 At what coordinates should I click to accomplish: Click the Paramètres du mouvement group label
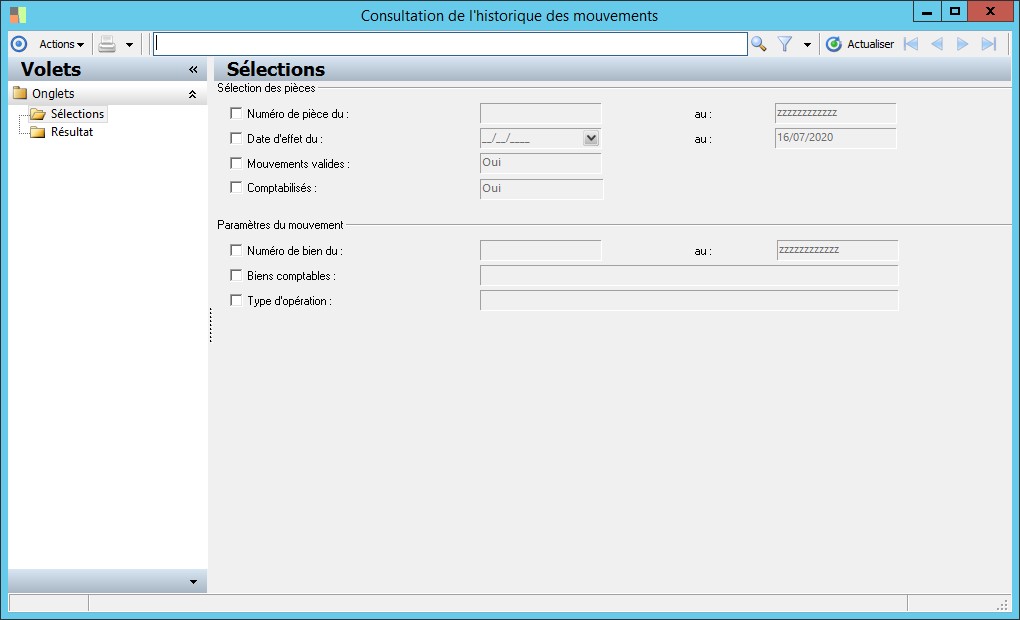click(x=280, y=225)
